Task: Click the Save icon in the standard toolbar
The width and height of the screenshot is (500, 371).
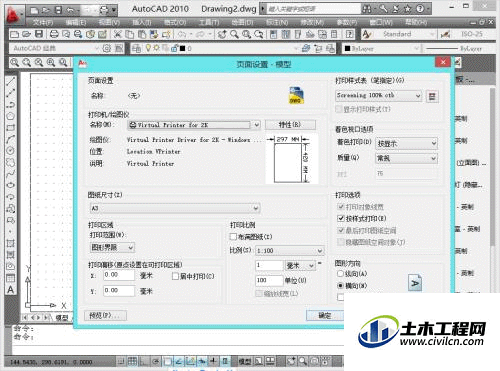Action: click(39, 34)
